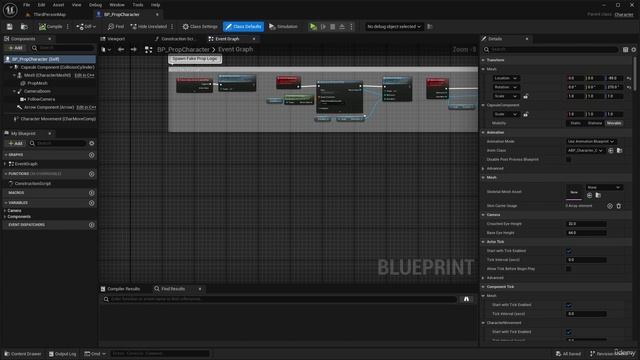This screenshot has width=640, height=360.
Task: Open the Rotation type dropdown
Action: pos(505,87)
